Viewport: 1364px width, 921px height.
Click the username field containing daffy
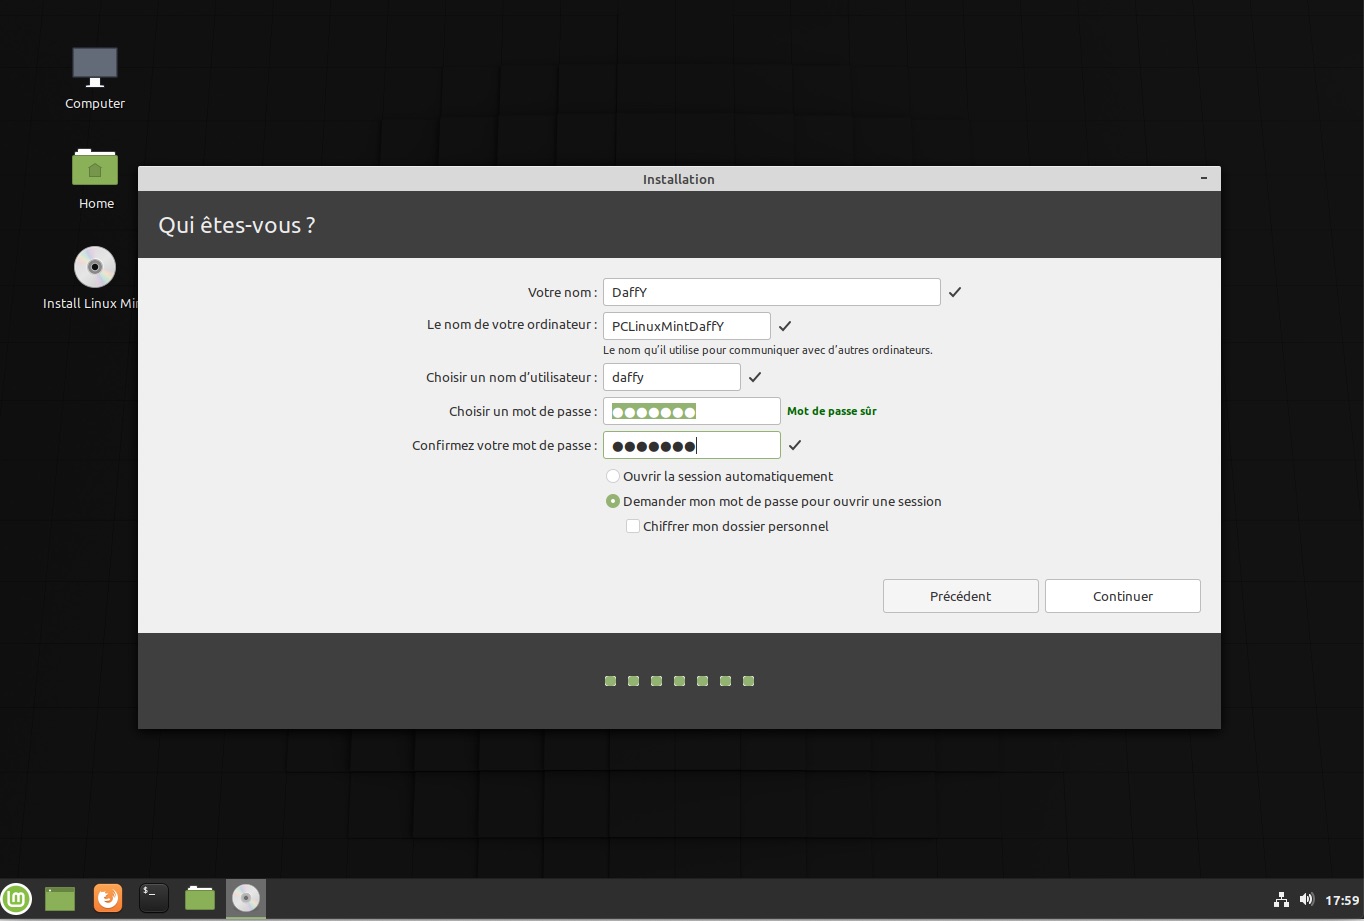[x=671, y=377]
